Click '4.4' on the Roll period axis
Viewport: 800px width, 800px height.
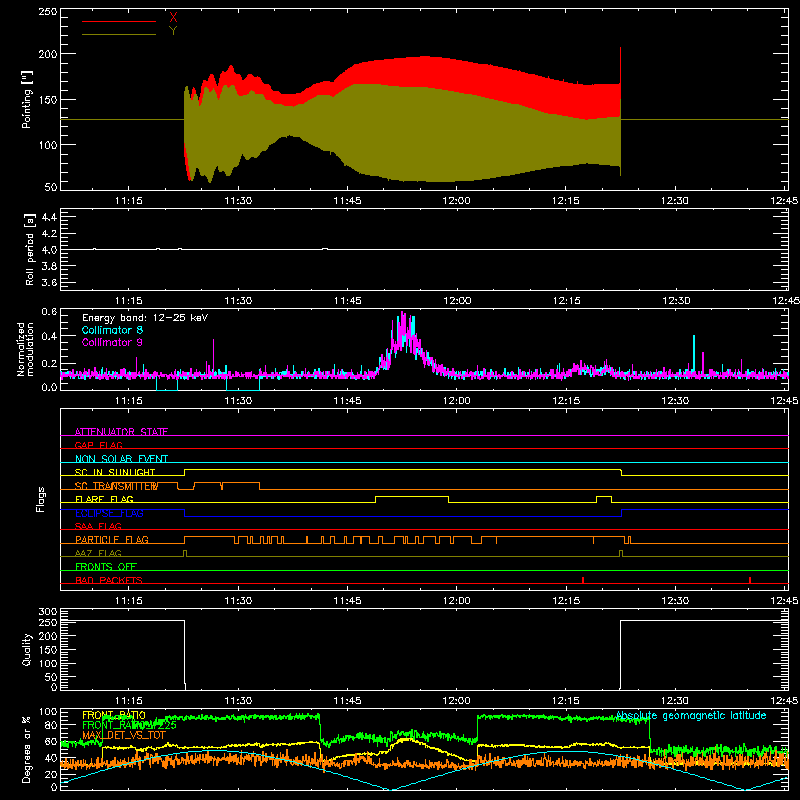[x=49, y=217]
